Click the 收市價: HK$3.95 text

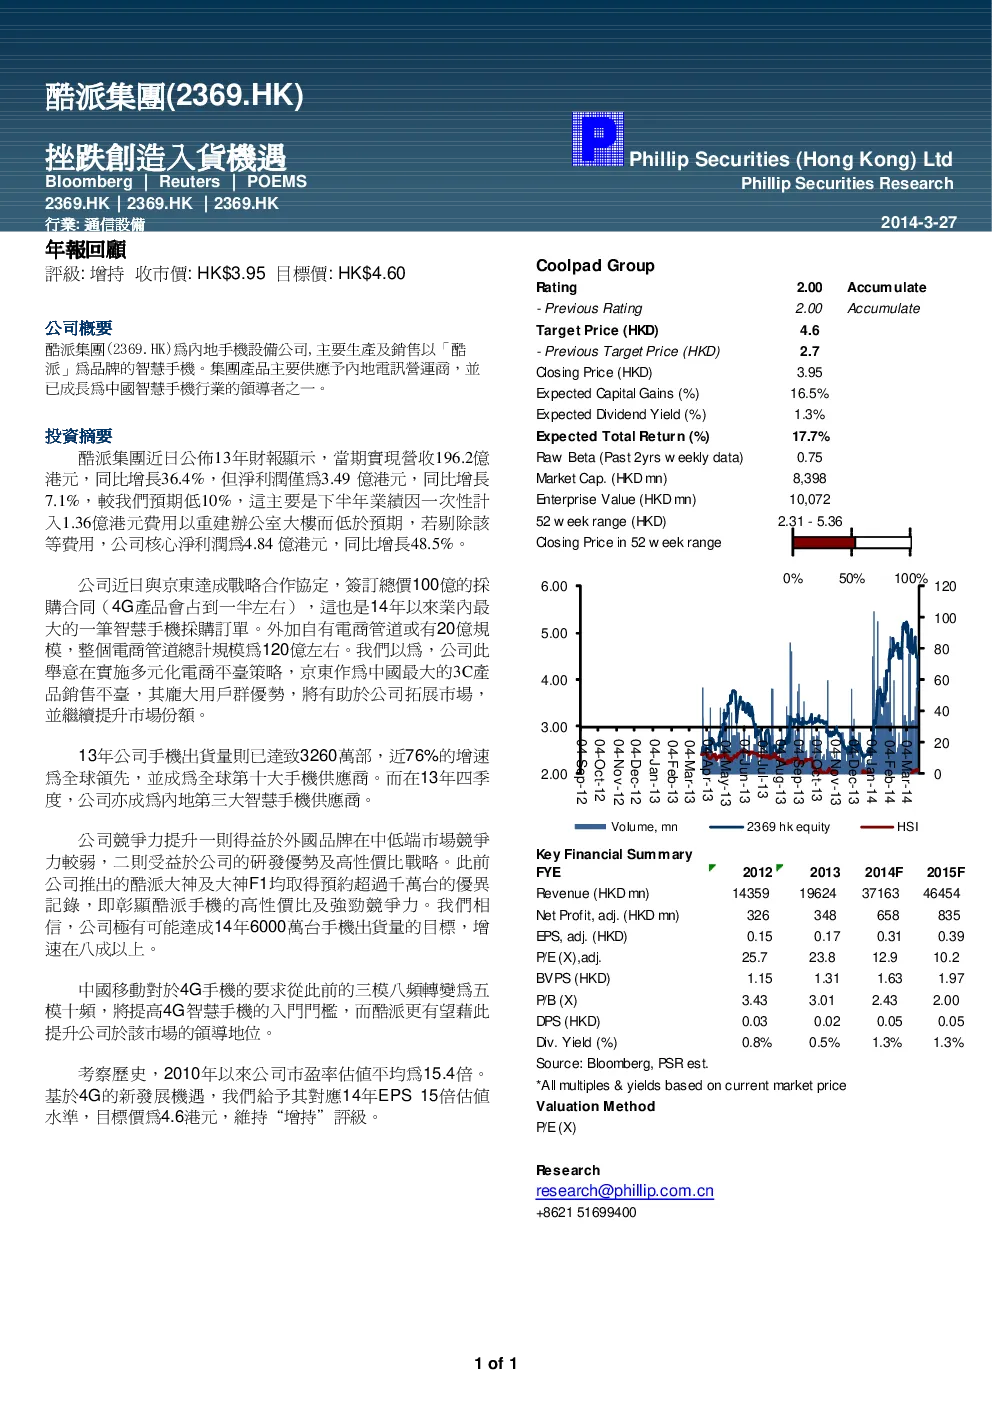click(200, 273)
